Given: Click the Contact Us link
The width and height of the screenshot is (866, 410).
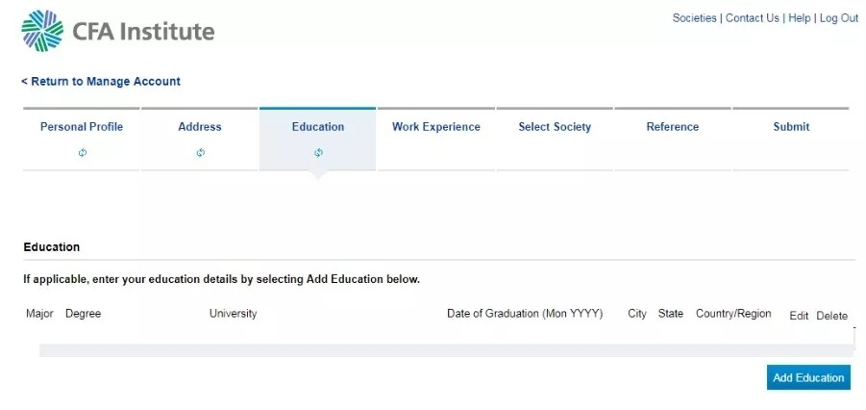Looking at the screenshot, I should (x=752, y=18).
